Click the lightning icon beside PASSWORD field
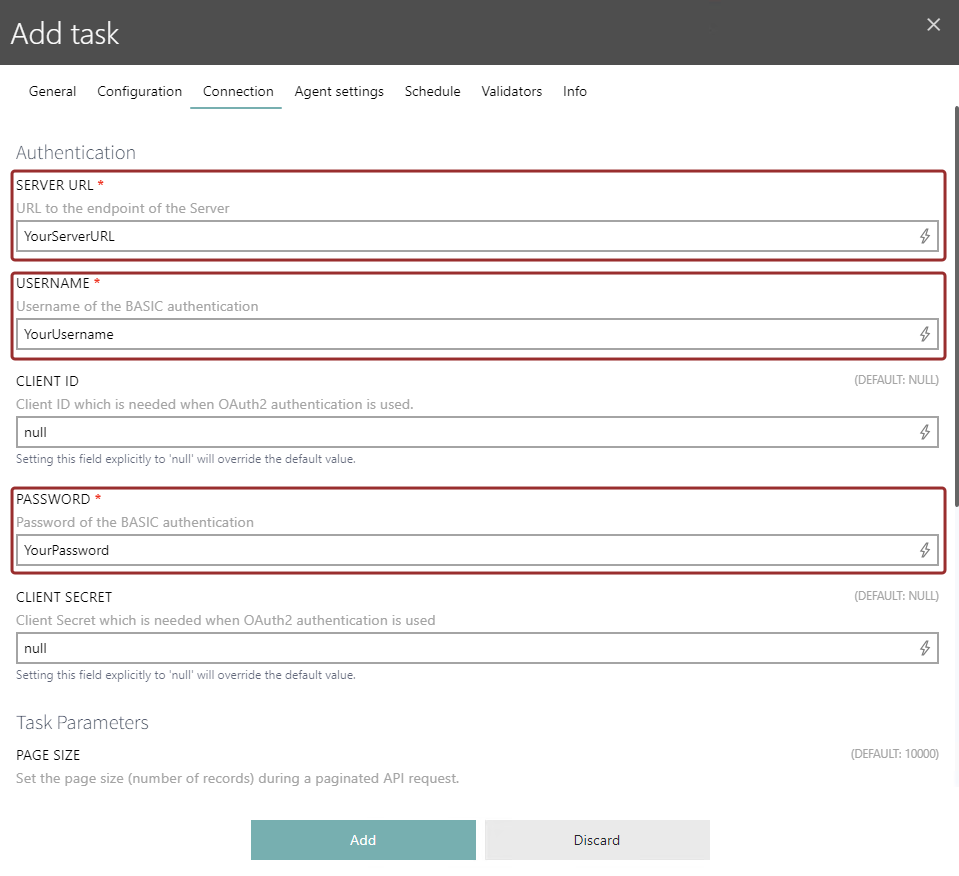 925,550
